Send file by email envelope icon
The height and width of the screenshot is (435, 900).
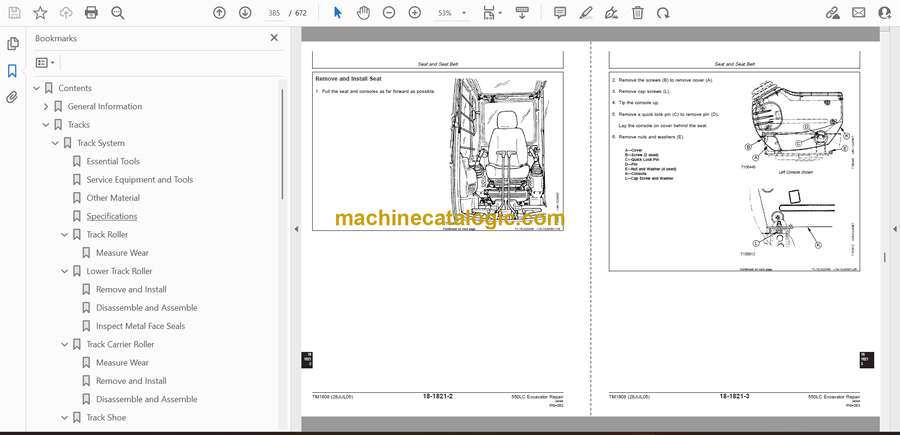pyautogui.click(x=859, y=13)
